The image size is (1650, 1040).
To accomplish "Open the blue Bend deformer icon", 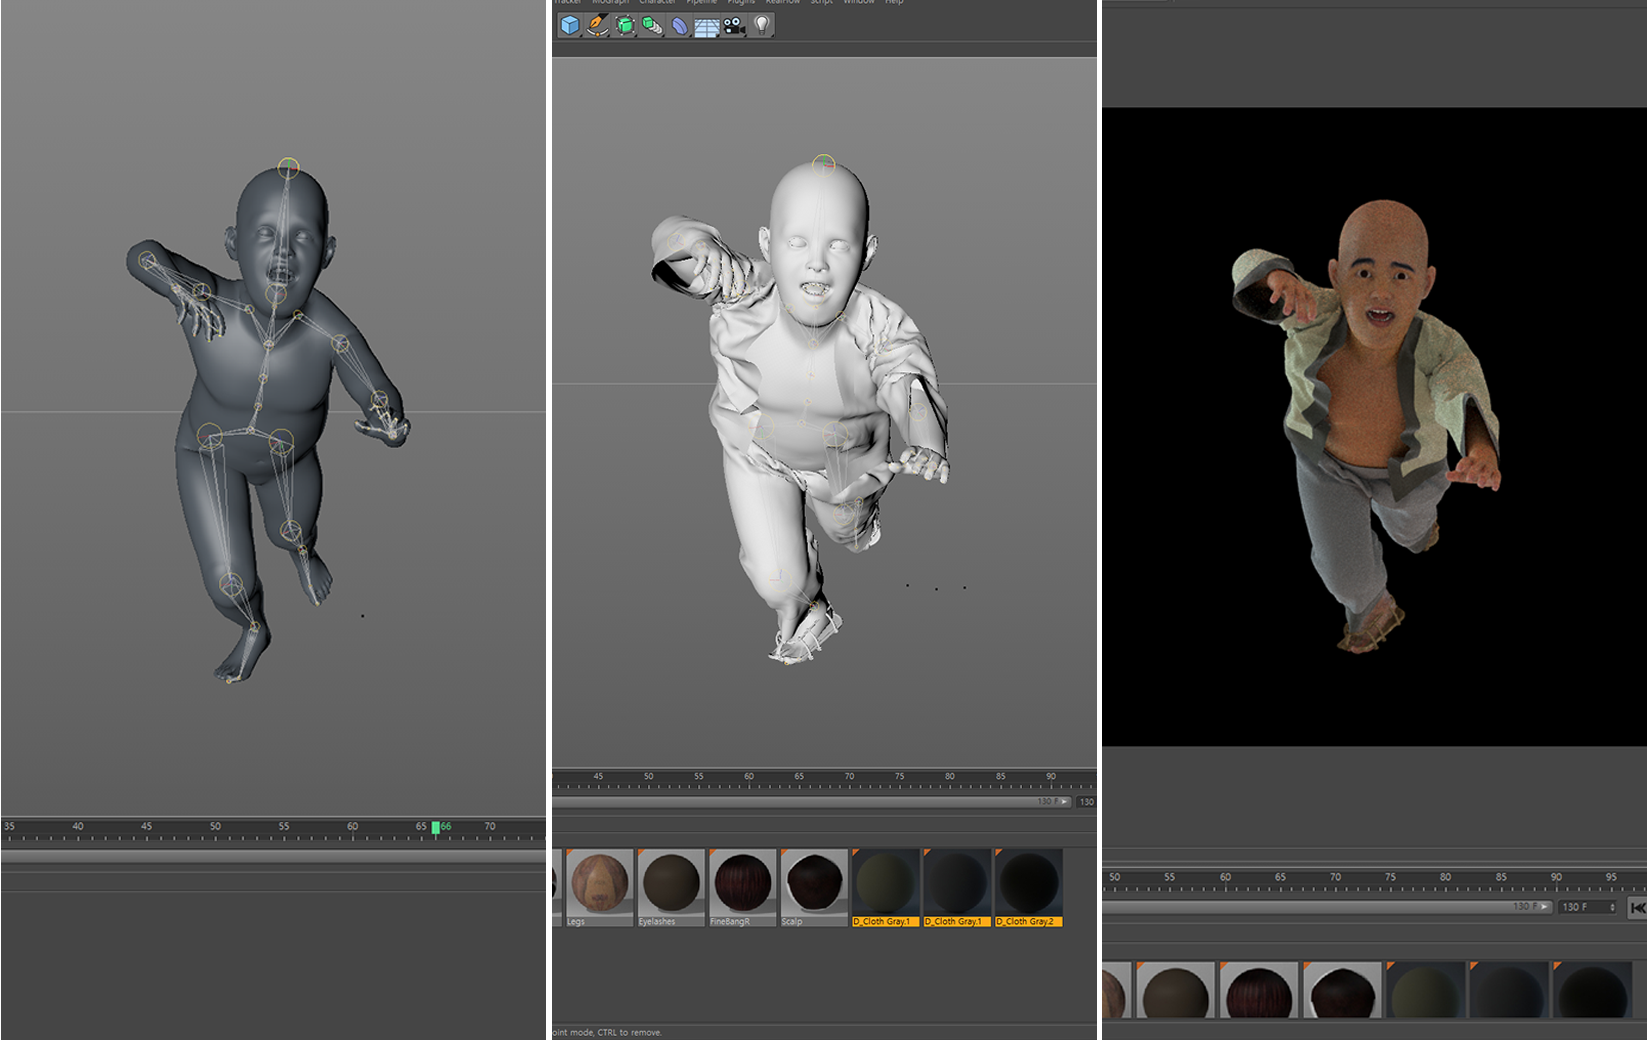I will [x=679, y=25].
